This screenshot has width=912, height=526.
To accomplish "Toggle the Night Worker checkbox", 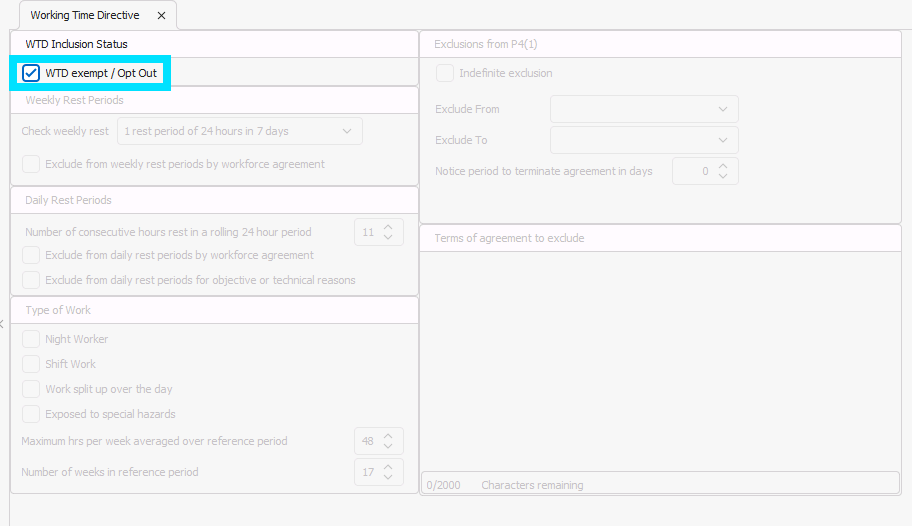I will pos(32,339).
